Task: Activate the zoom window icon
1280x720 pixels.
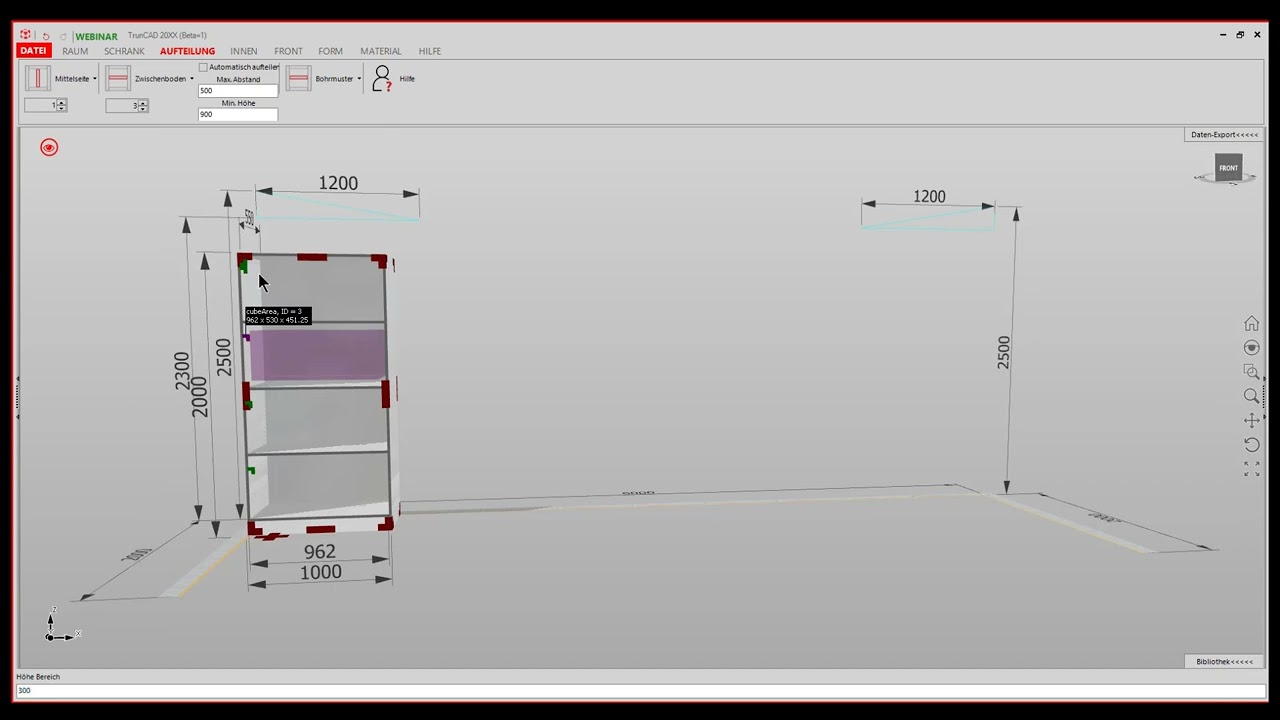Action: (x=1251, y=371)
